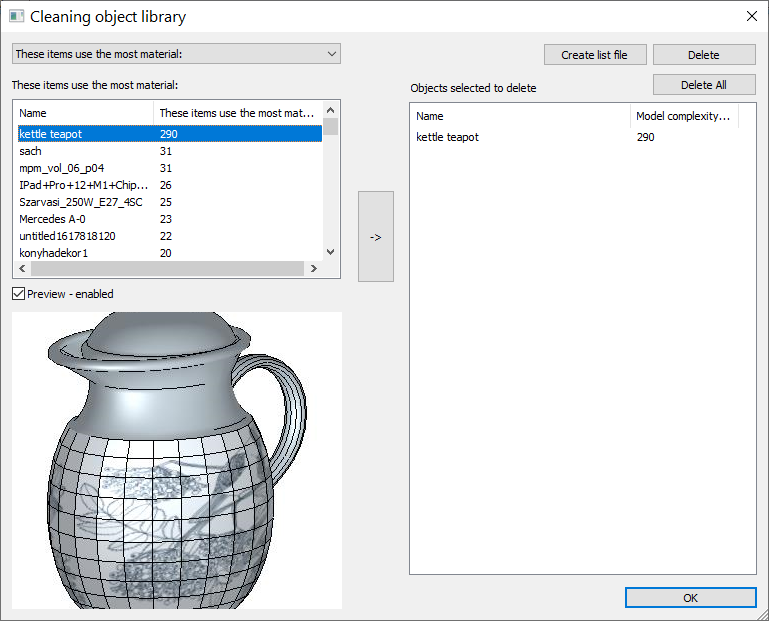Select kettle teapot in the delete list
Viewport: 769px width, 621px height.
(x=448, y=137)
